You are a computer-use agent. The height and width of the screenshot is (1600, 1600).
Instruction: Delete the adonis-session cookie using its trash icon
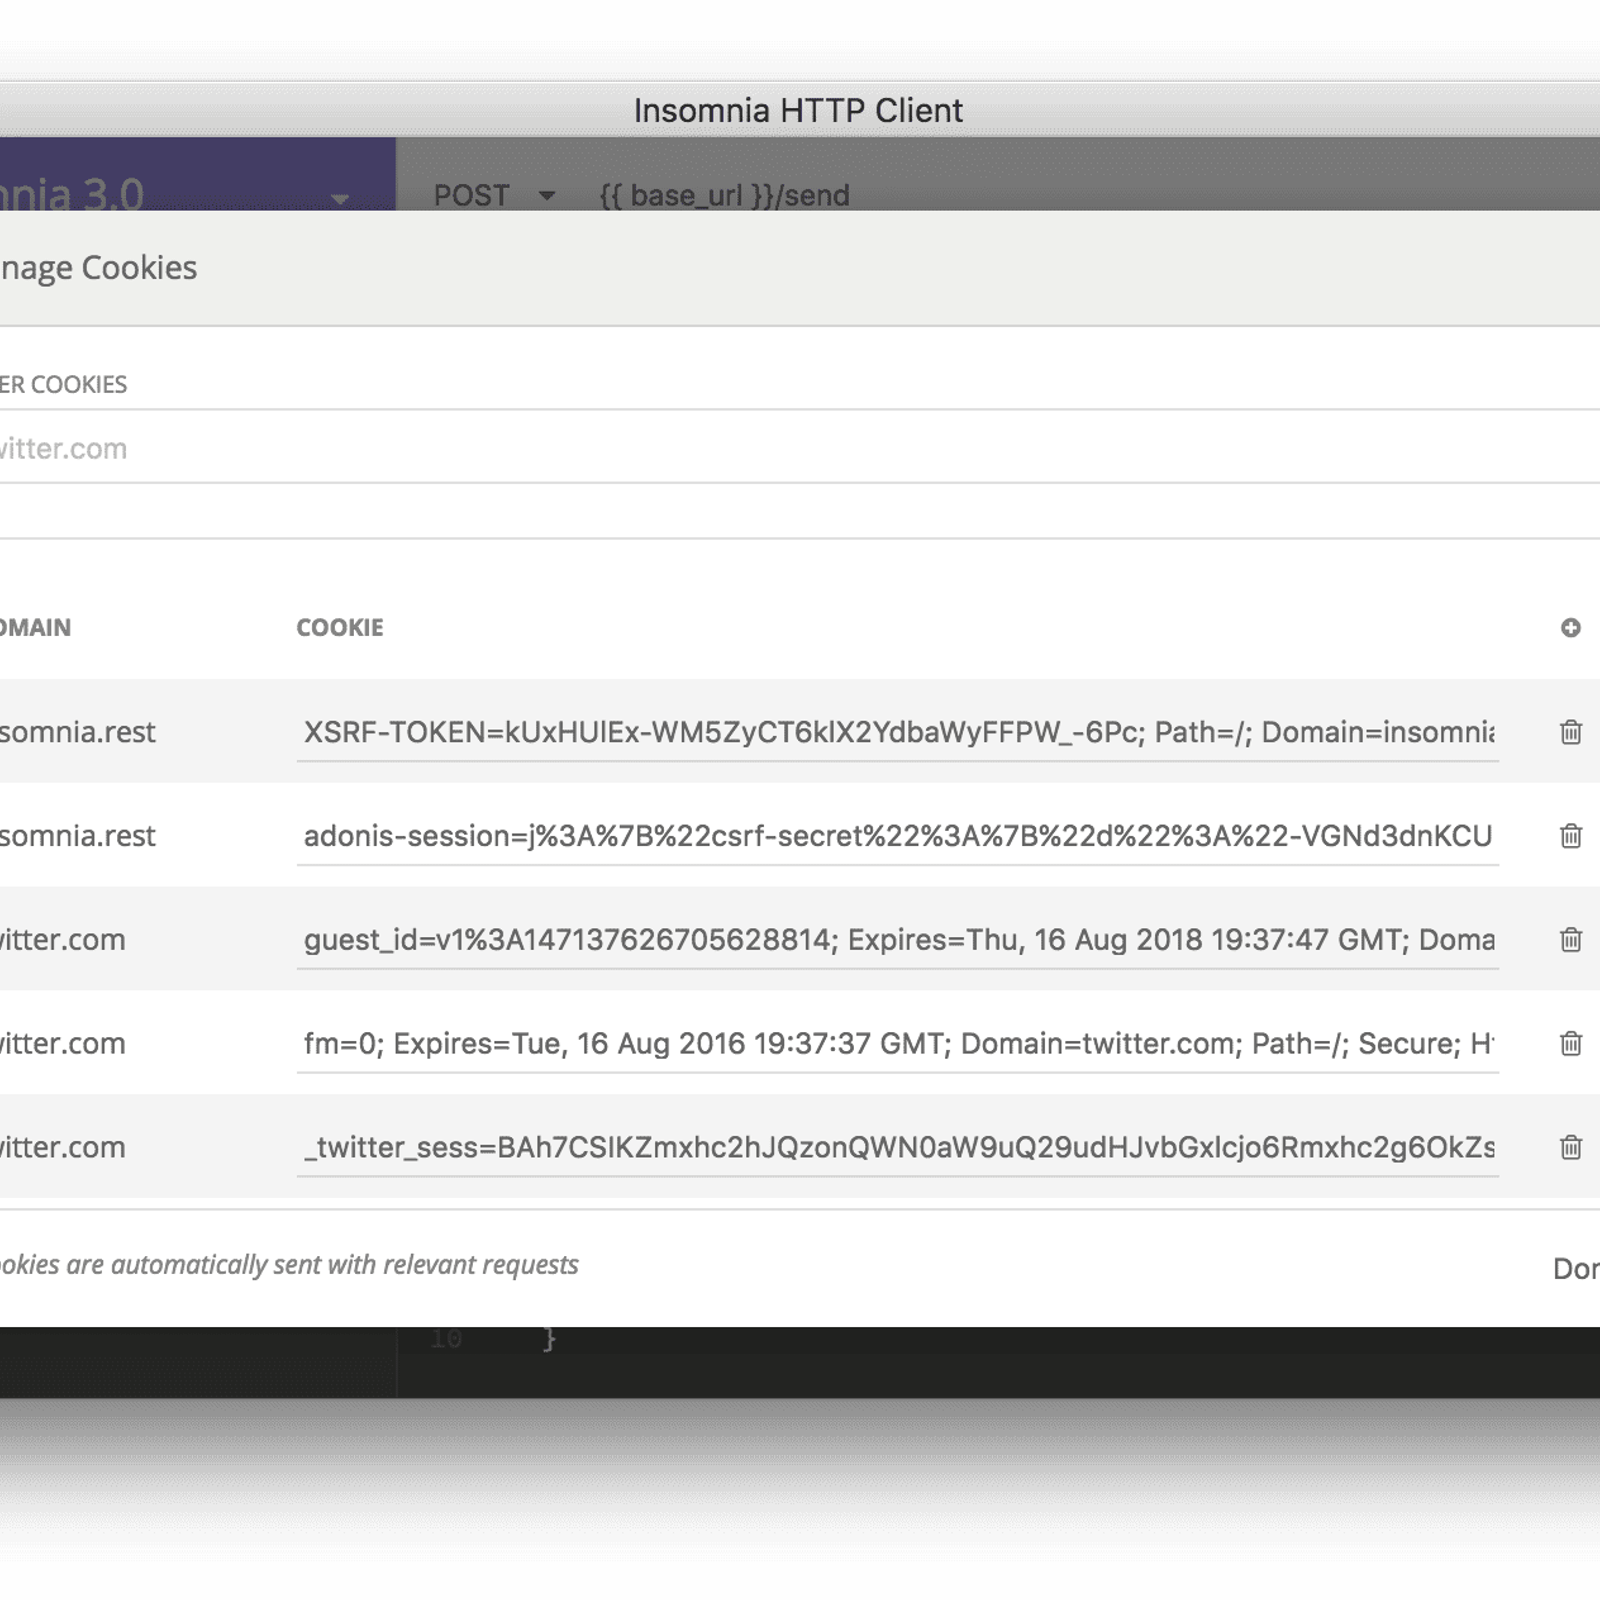point(1570,836)
